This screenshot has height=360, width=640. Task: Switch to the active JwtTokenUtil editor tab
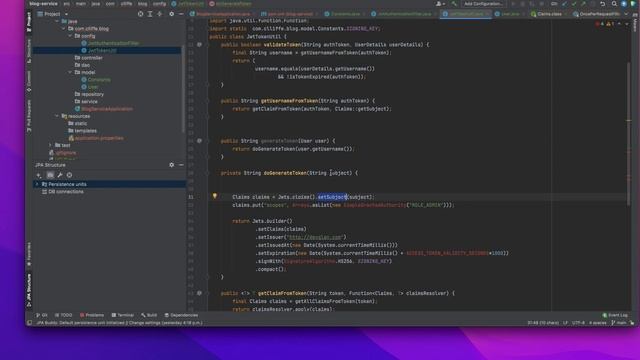pos(466,14)
